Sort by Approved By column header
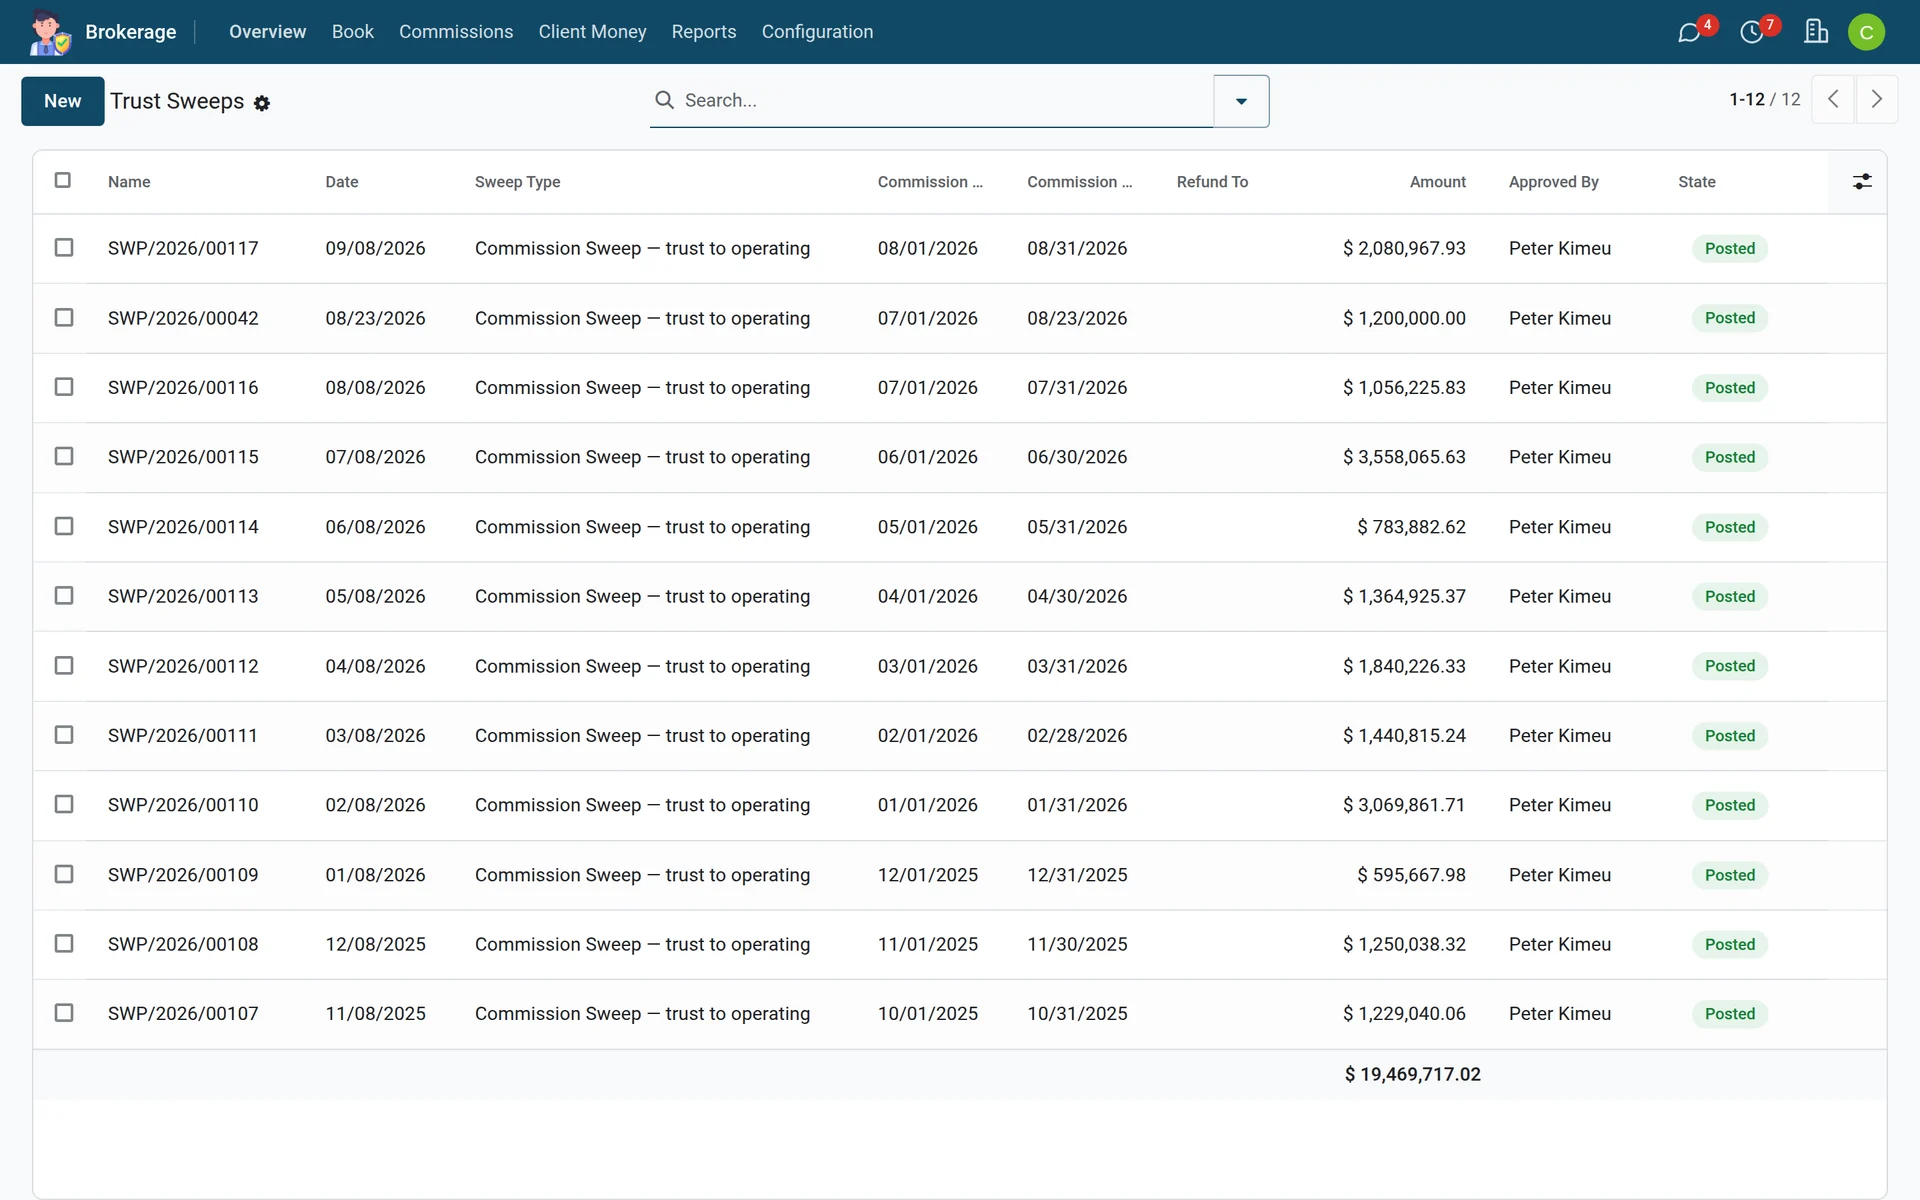 (x=1553, y=182)
